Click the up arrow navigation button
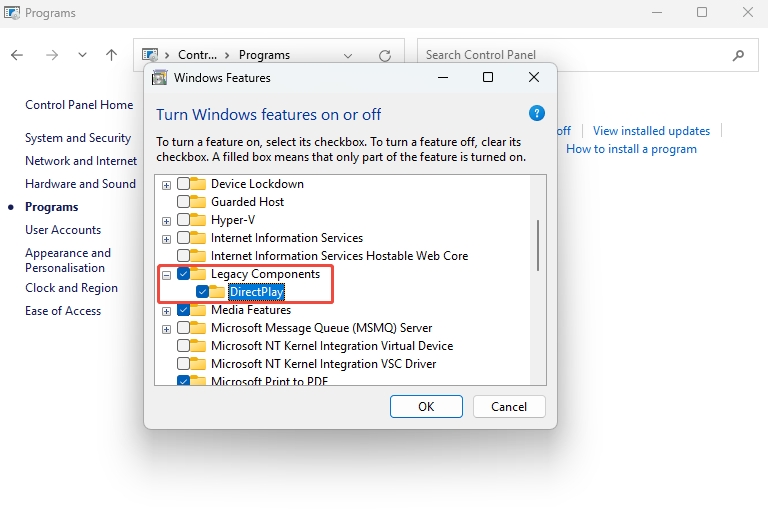Image resolution: width=768 pixels, height=519 pixels. coord(111,55)
